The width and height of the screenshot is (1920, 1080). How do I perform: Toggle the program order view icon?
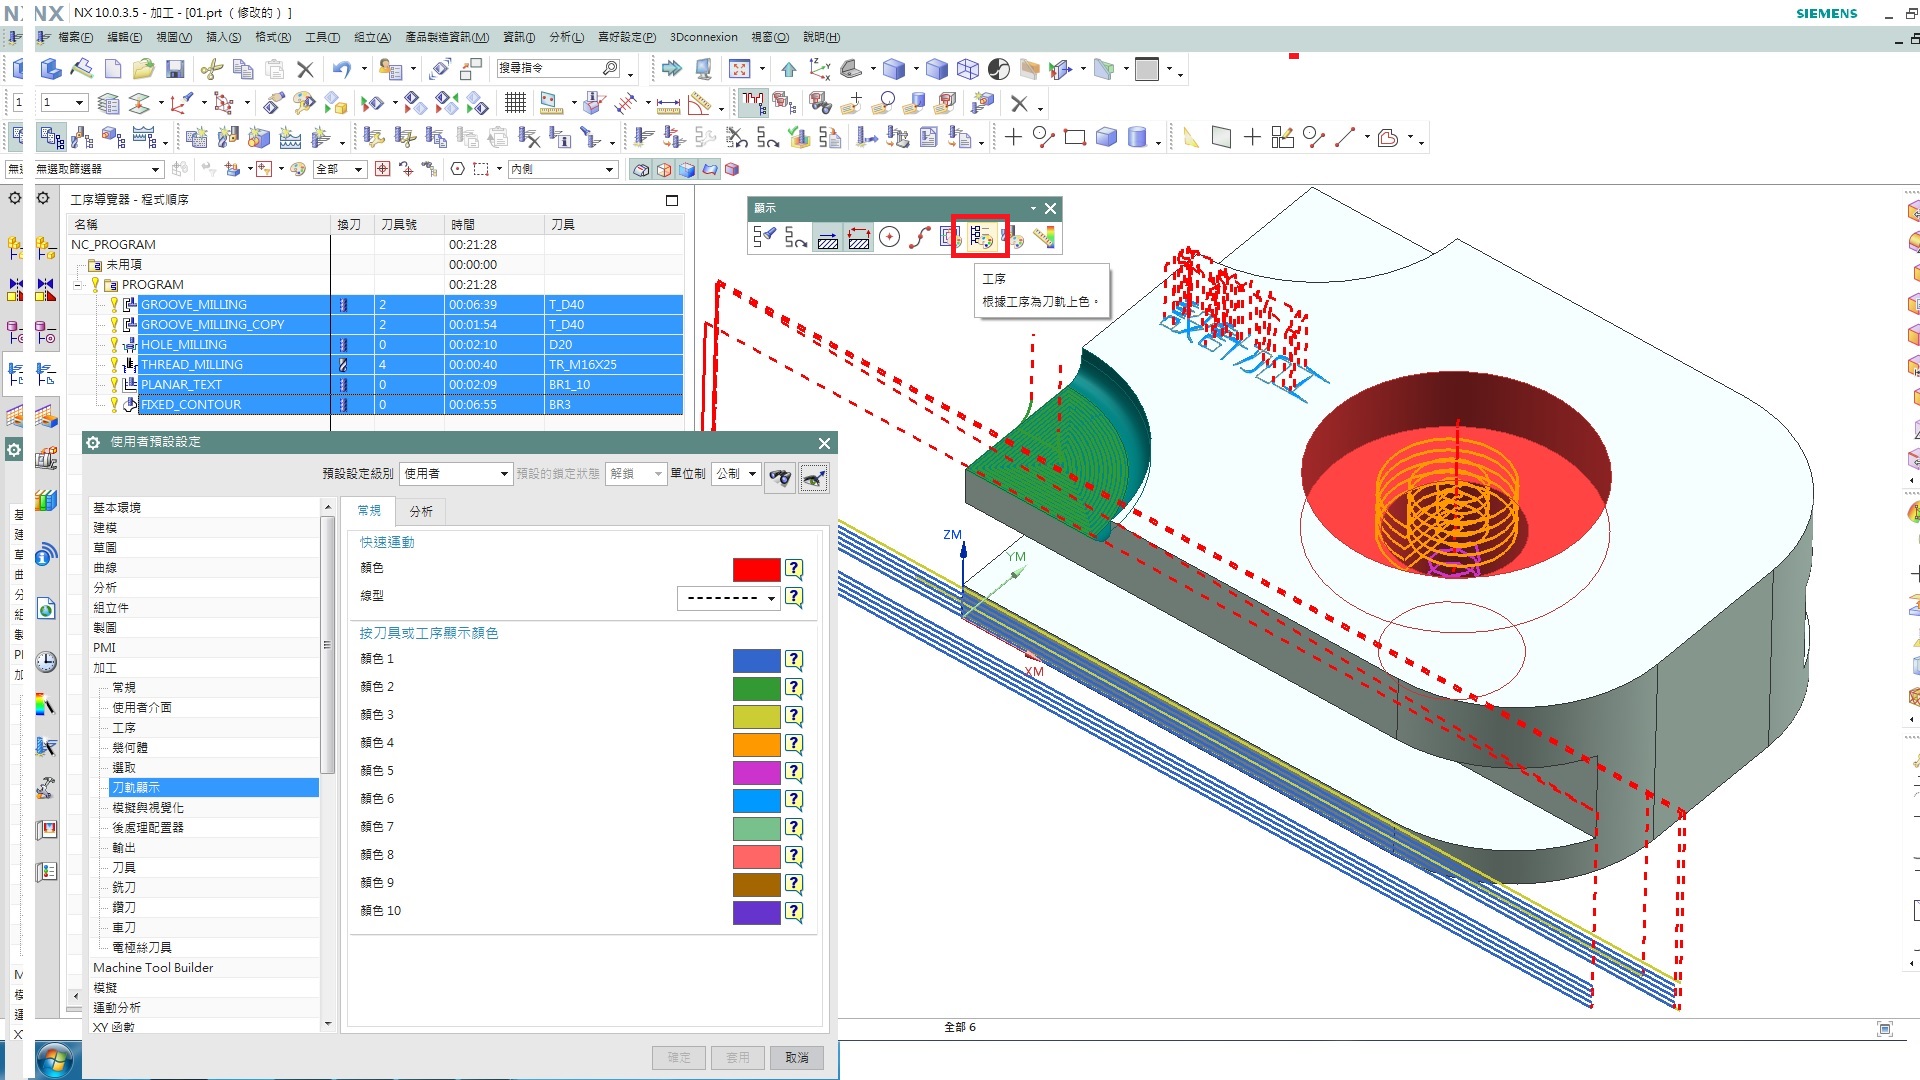pyautogui.click(x=51, y=137)
